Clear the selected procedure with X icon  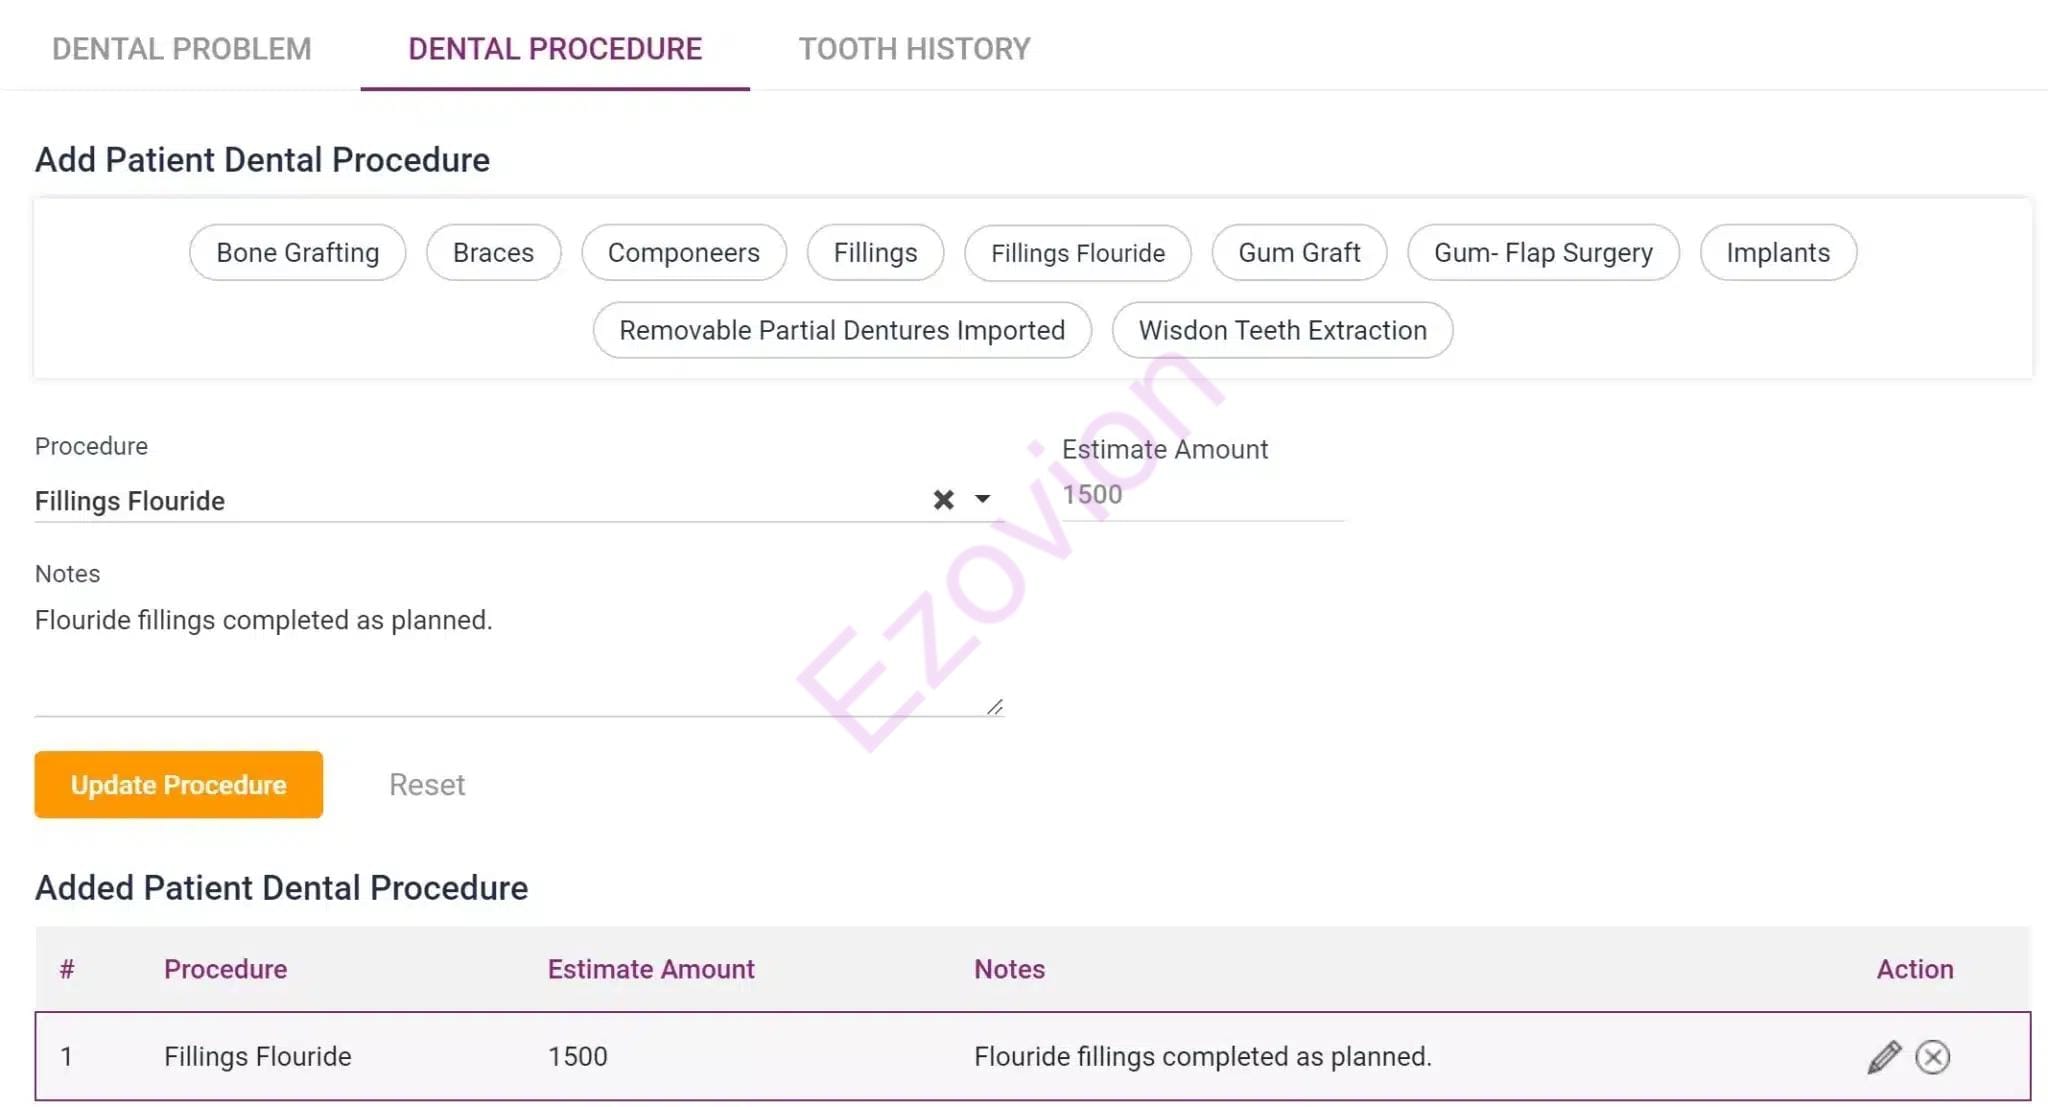[x=943, y=500]
